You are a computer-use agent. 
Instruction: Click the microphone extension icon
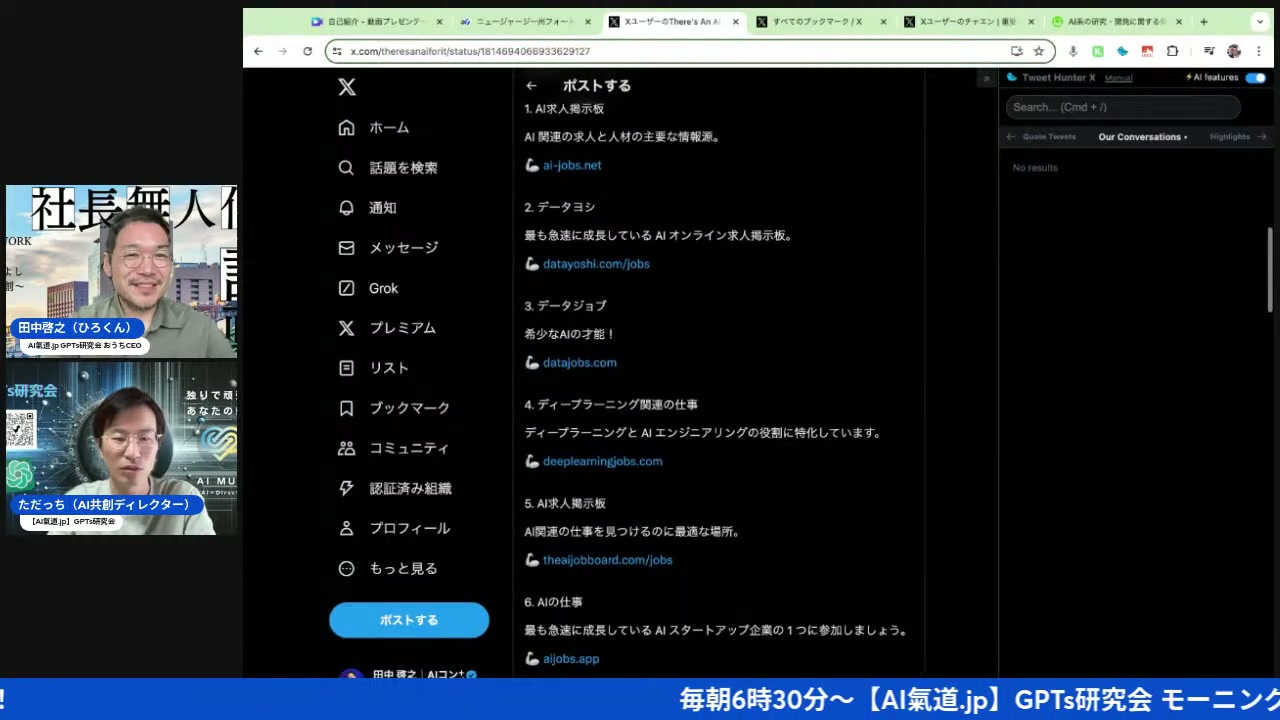pyautogui.click(x=1073, y=51)
